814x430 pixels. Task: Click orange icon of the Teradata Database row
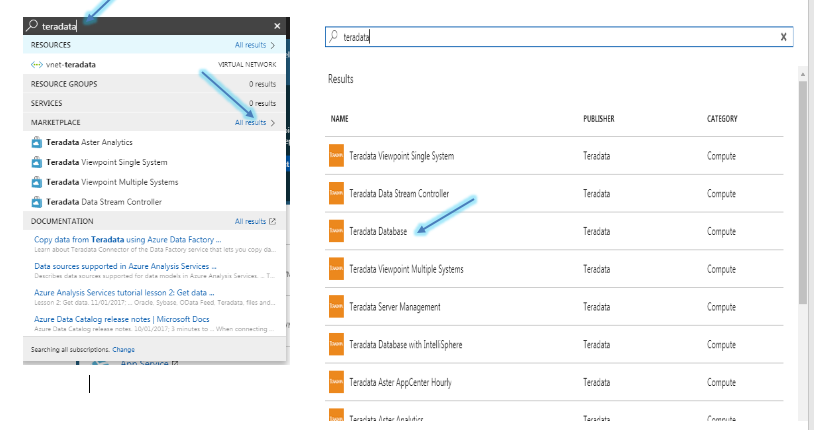pos(336,231)
